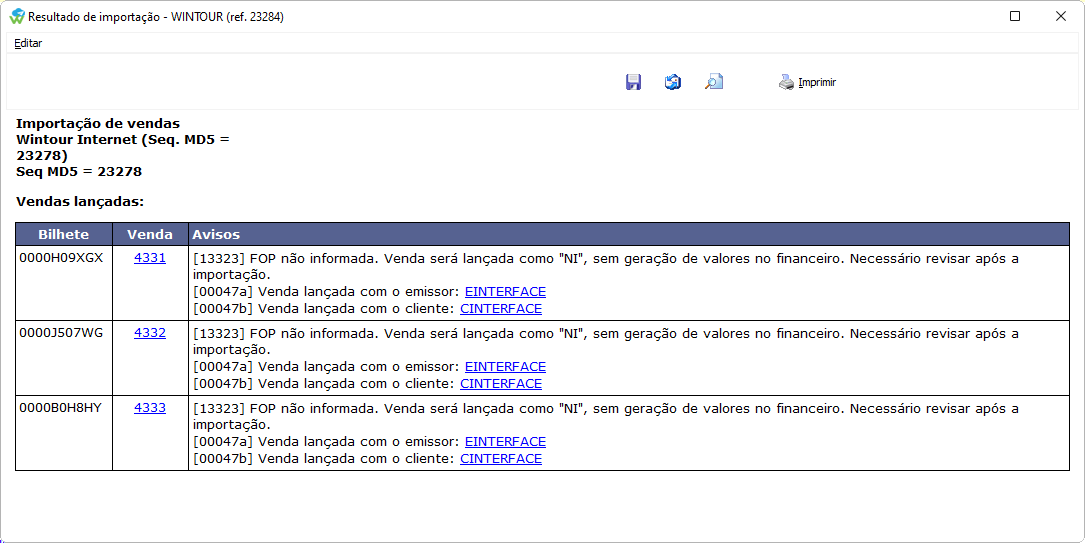The width and height of the screenshot is (1085, 543).
Task: Open CINTERFACE link for ticket 0000B0H8HY
Action: pyautogui.click(x=501, y=458)
